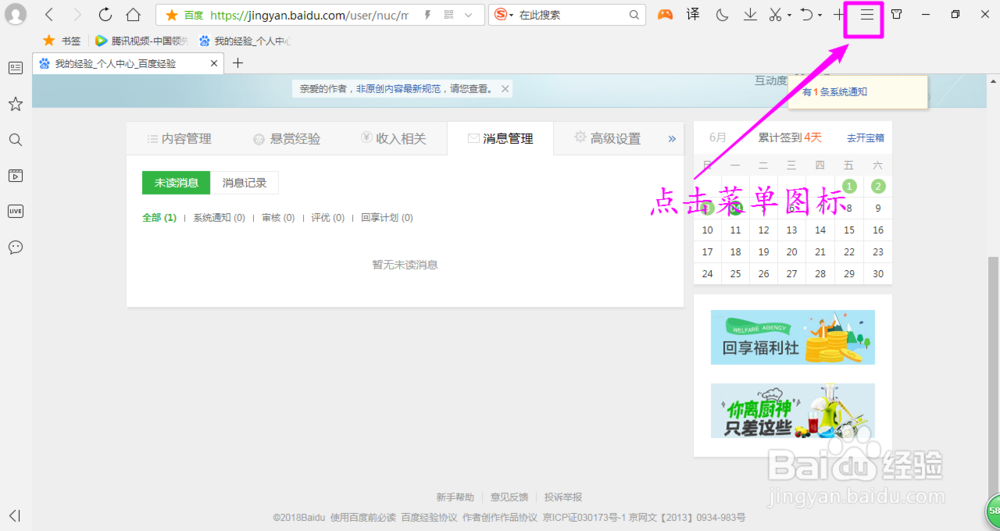
Task: Open the 新手帮助 footer link
Action: point(455,497)
